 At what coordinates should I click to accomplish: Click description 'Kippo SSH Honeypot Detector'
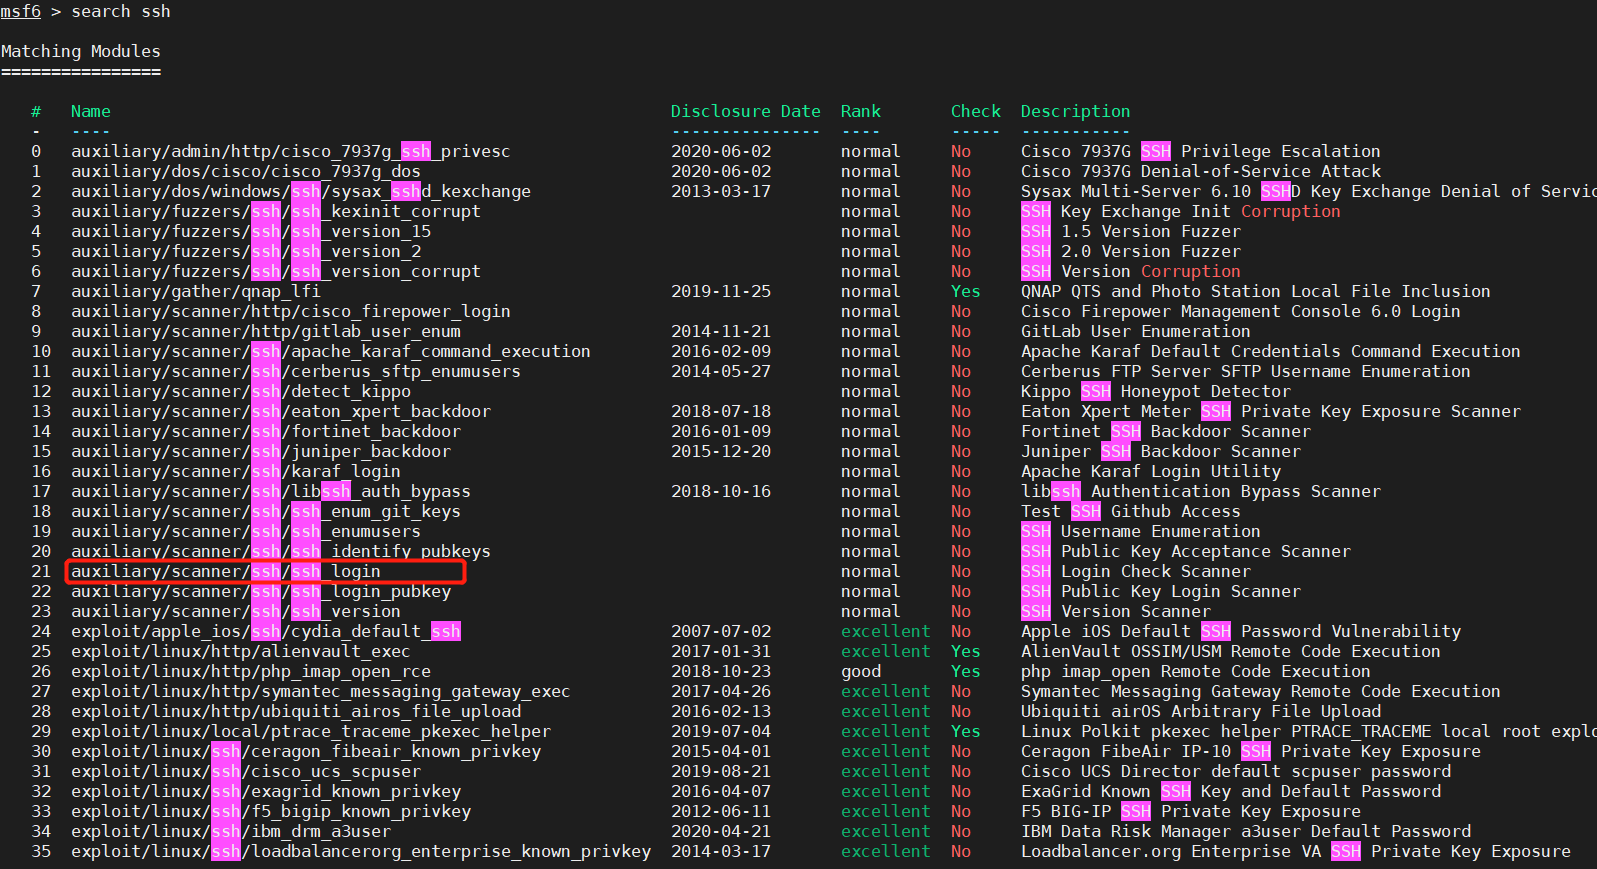1156,391
